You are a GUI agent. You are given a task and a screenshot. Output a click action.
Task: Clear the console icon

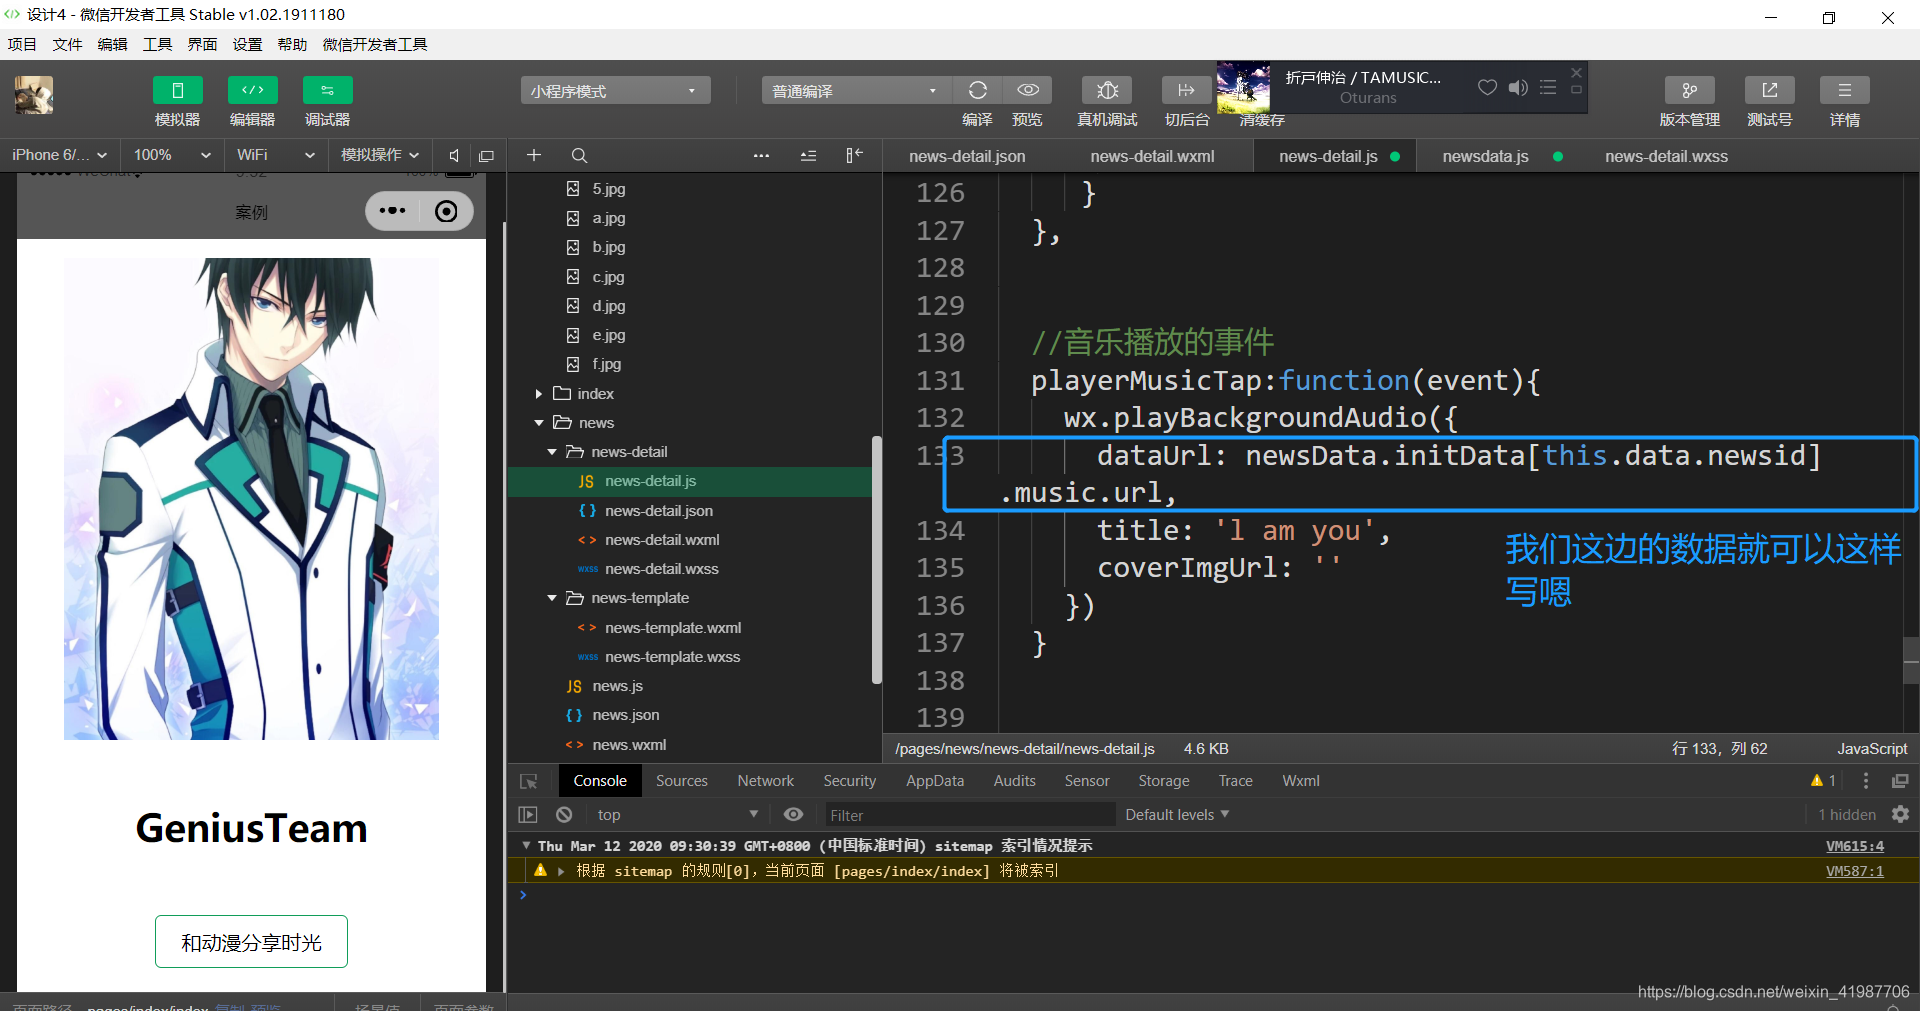click(x=564, y=815)
